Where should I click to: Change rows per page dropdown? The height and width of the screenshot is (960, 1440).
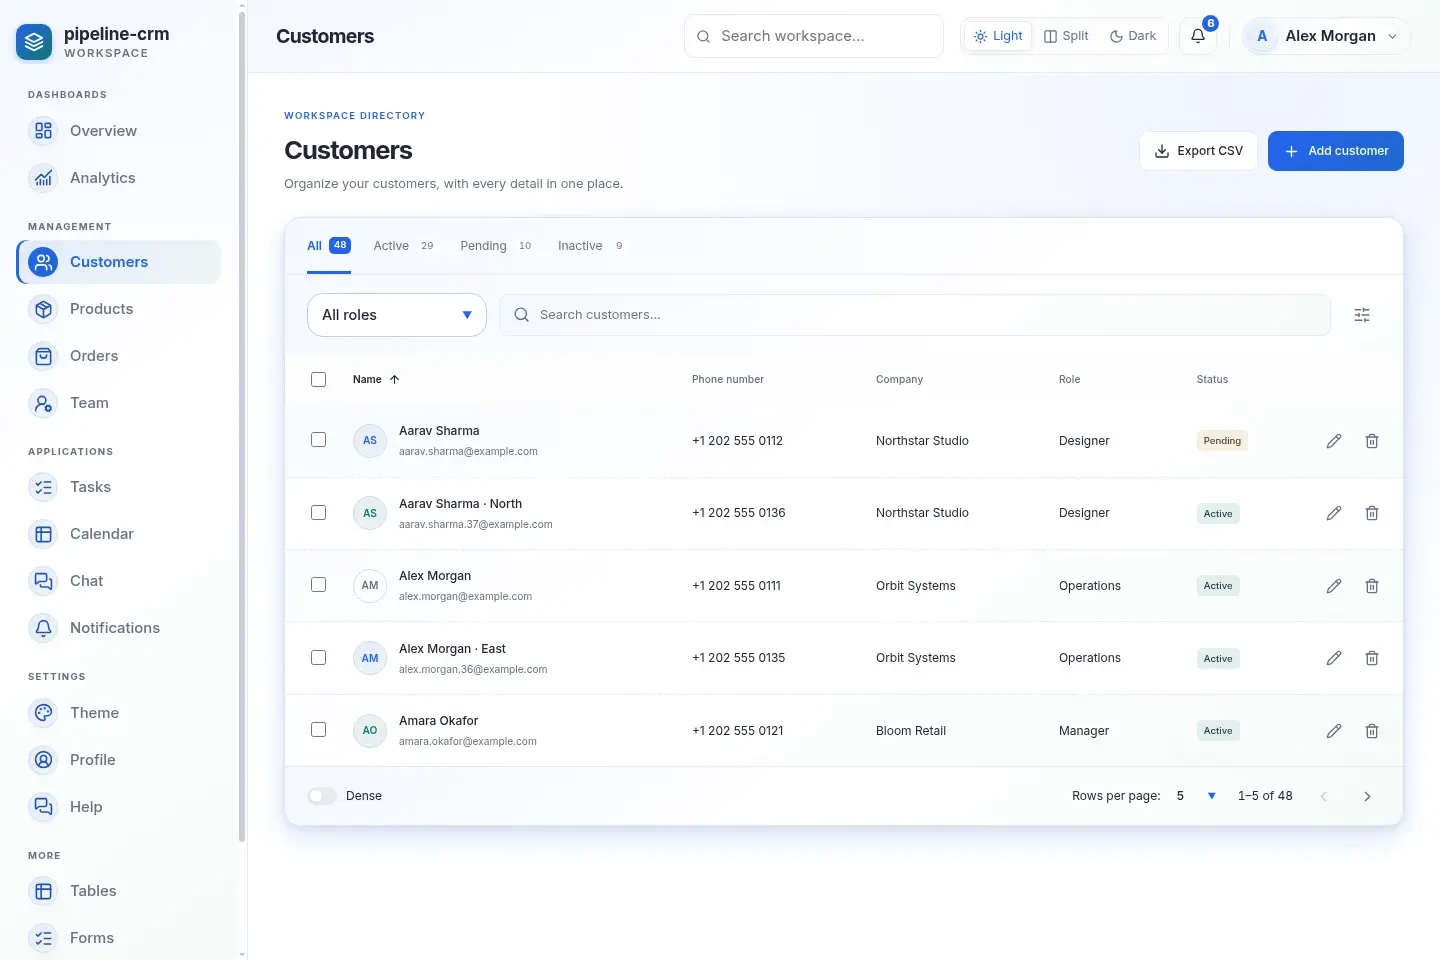[x=1196, y=796]
